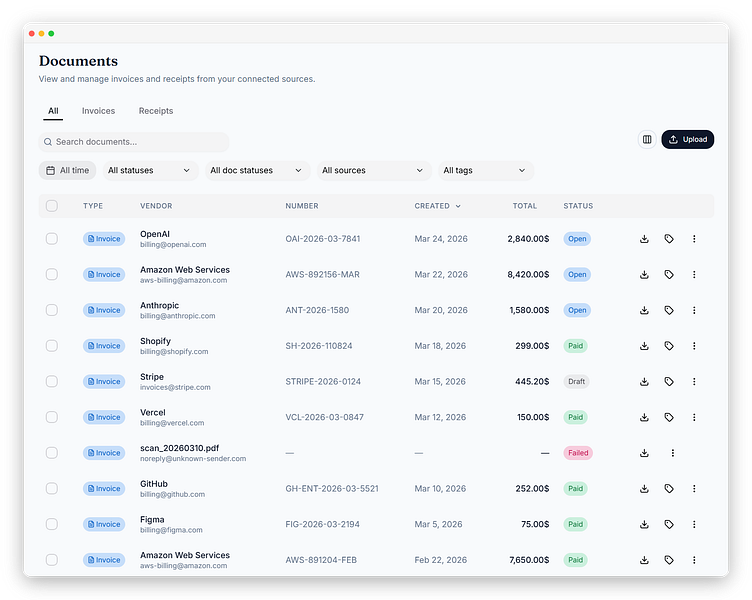Tag invoice AWS-891204-FEB

pyautogui.click(x=669, y=560)
